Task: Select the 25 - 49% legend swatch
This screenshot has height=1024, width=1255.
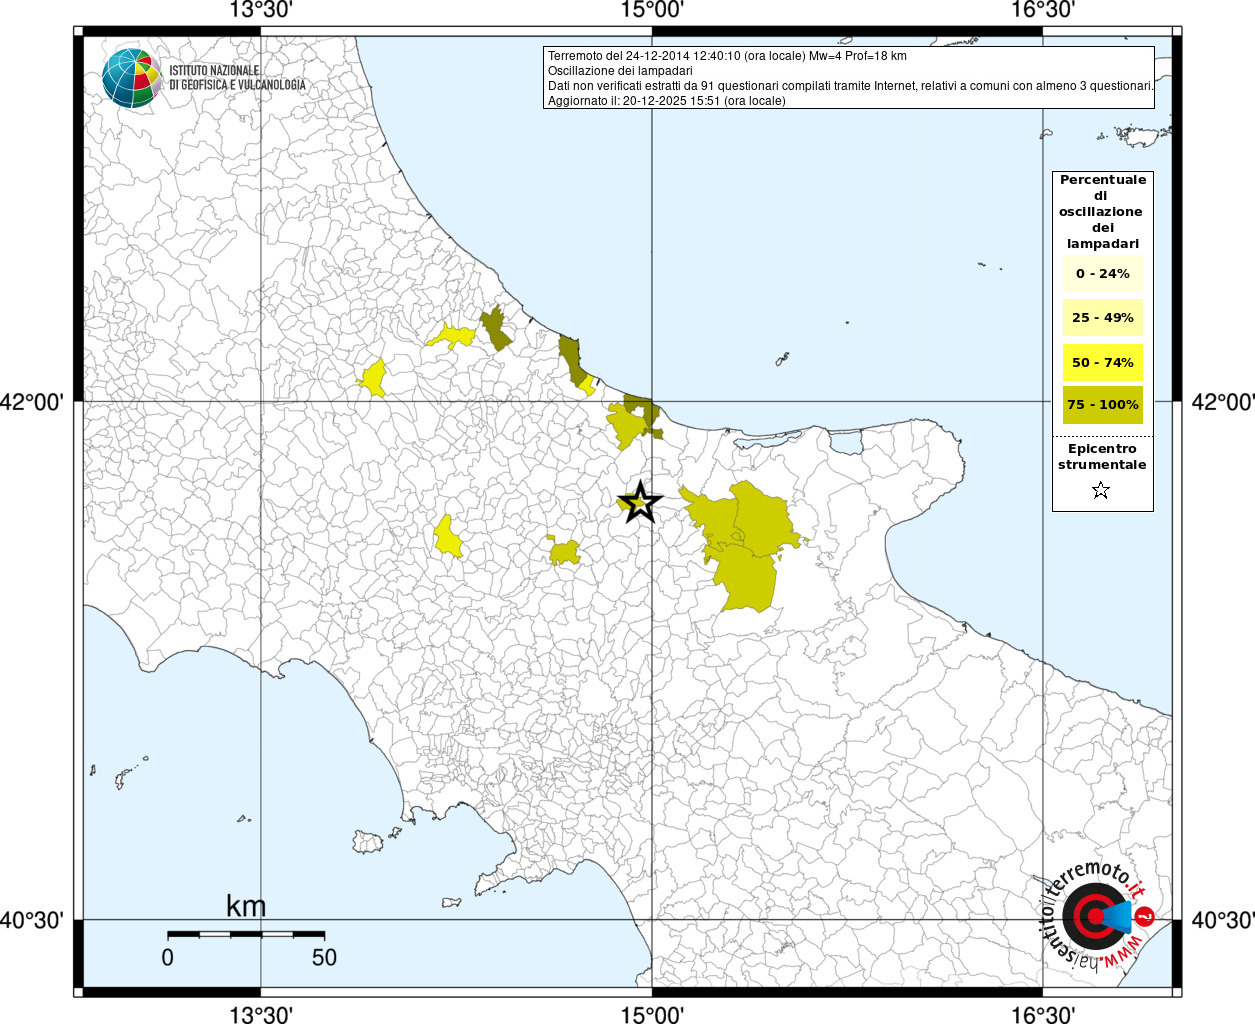Action: [x=1102, y=318]
